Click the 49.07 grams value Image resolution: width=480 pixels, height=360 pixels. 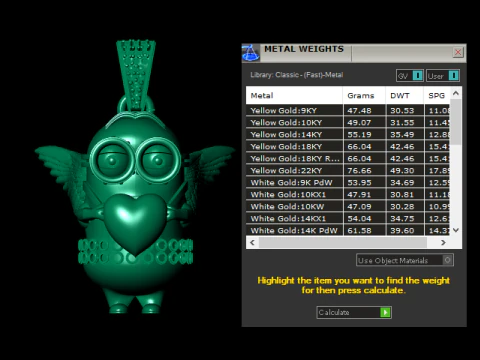point(359,123)
